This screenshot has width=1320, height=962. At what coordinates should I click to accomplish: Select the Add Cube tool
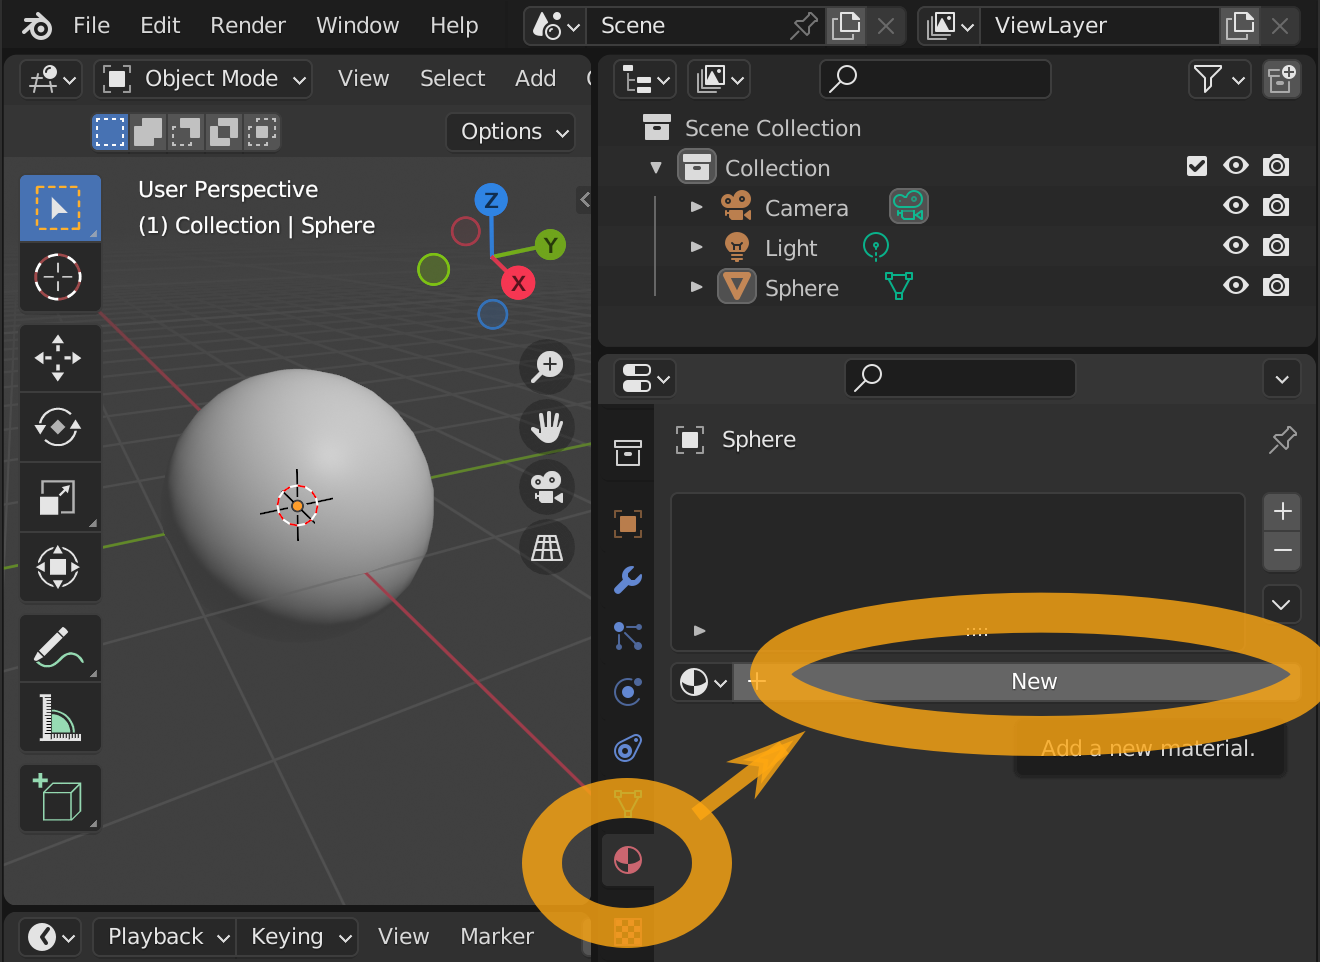pos(60,798)
